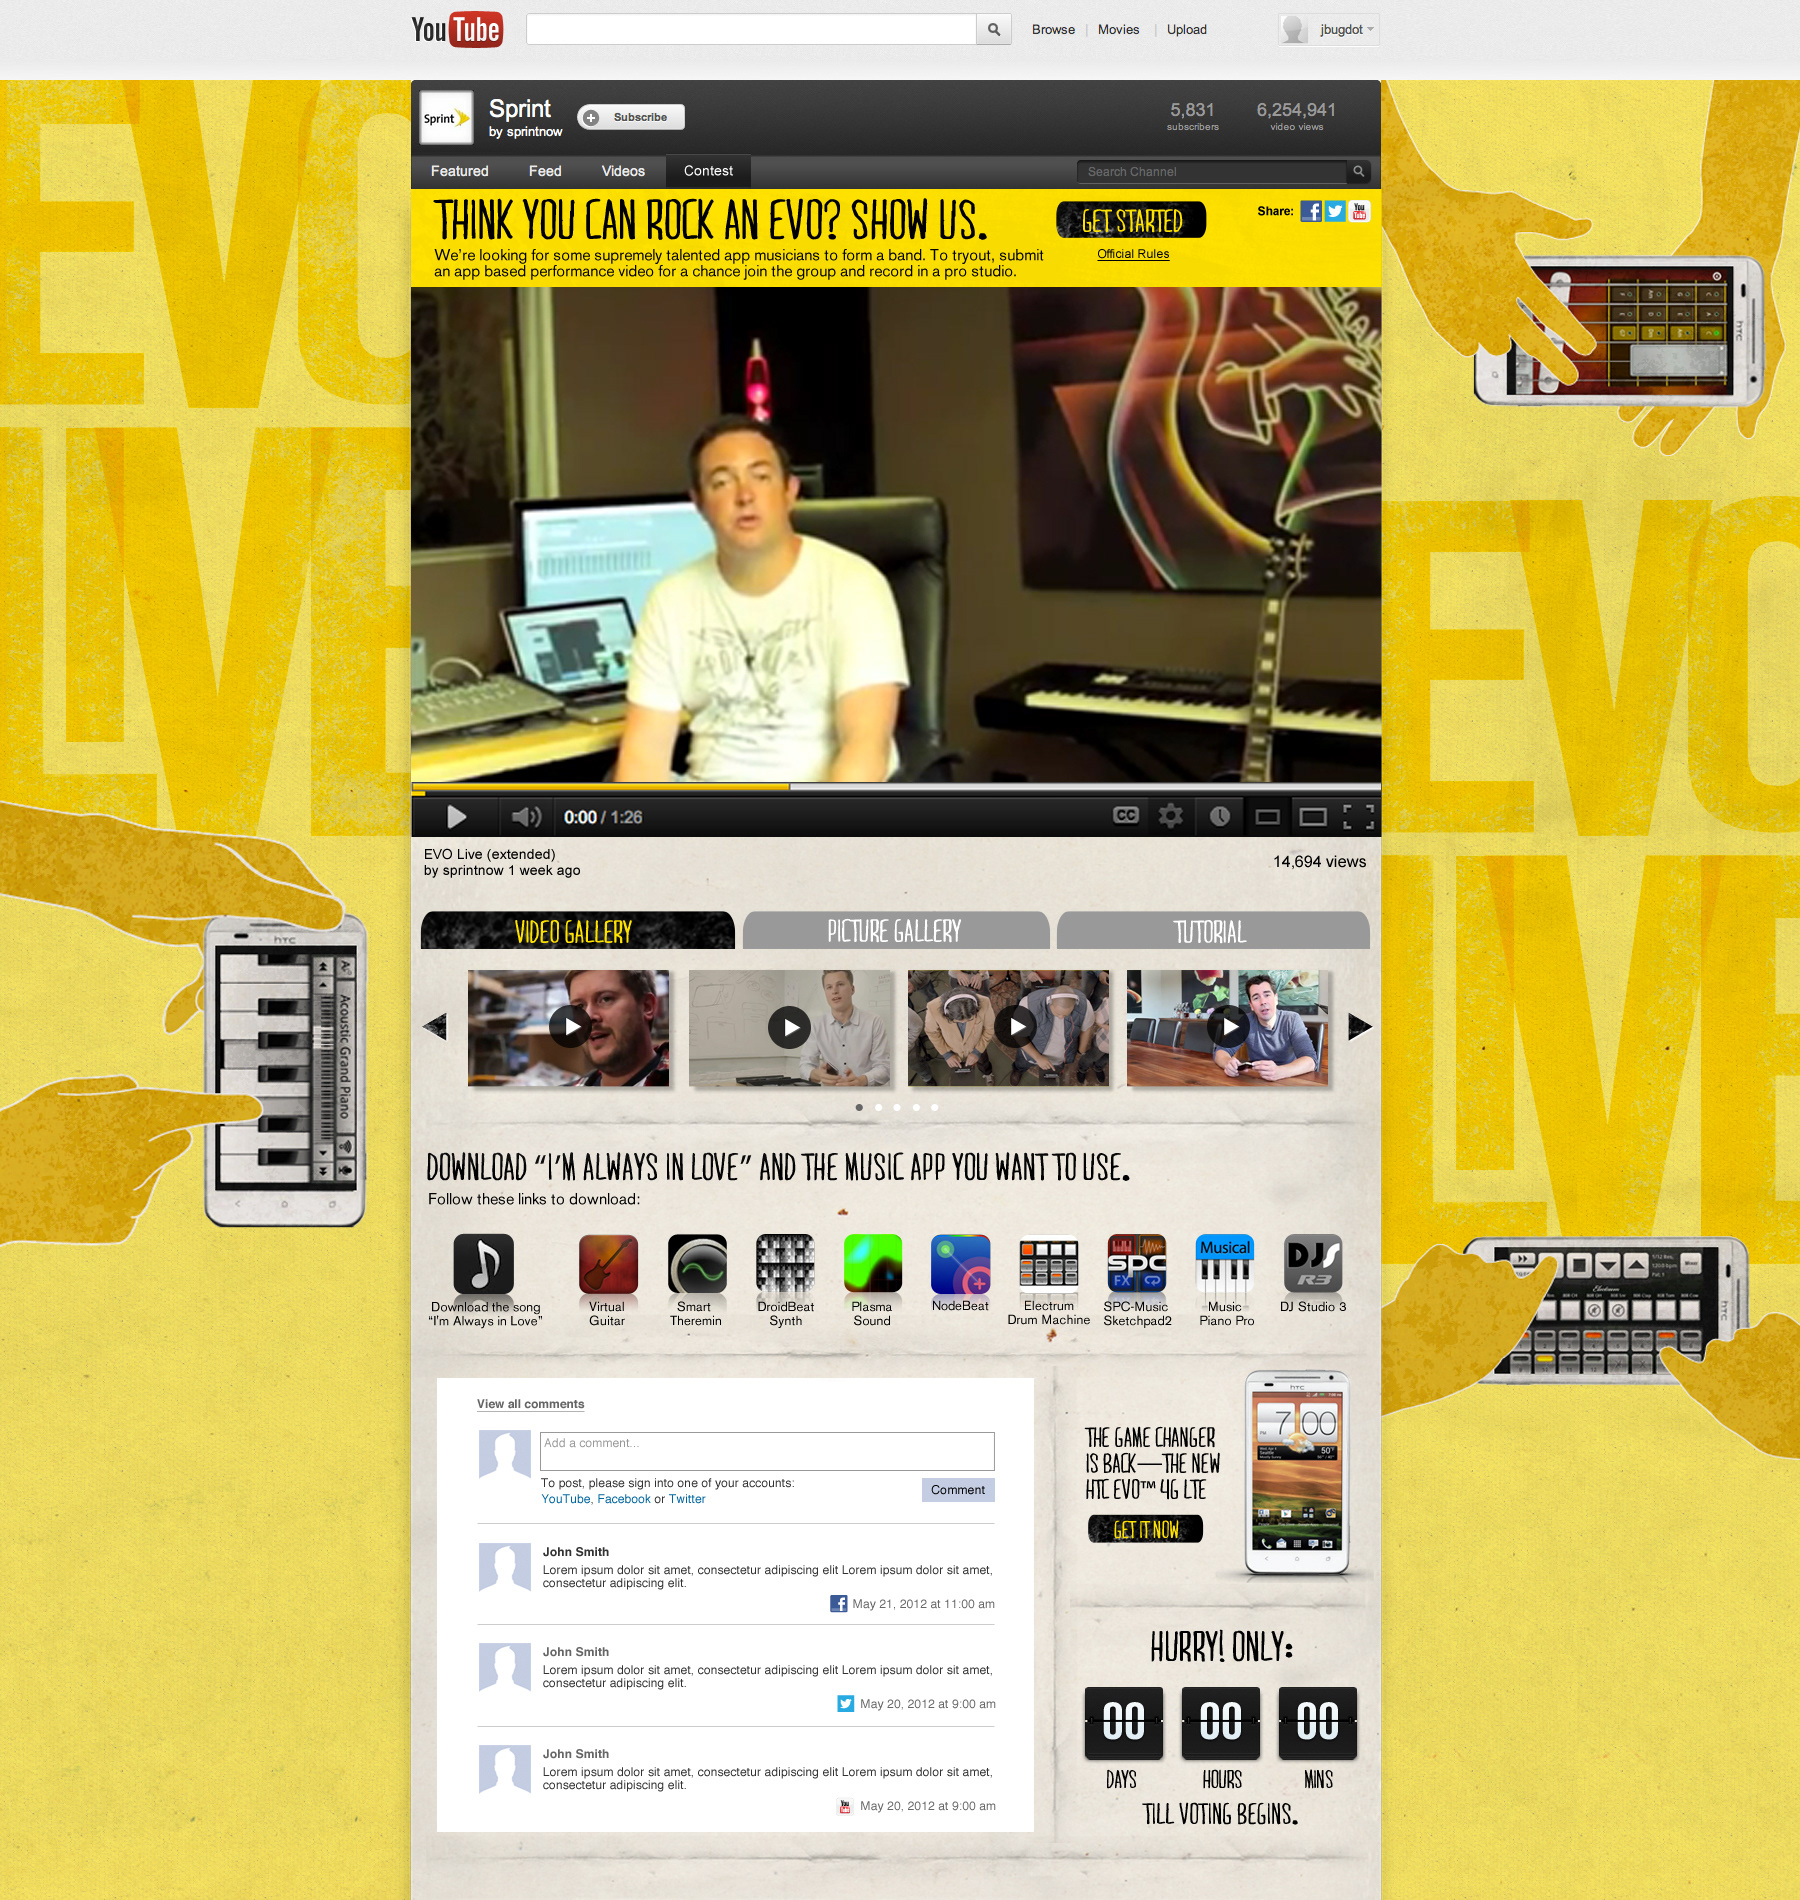Toggle closed captions CC
The image size is (1800, 1900).
pyautogui.click(x=1126, y=816)
